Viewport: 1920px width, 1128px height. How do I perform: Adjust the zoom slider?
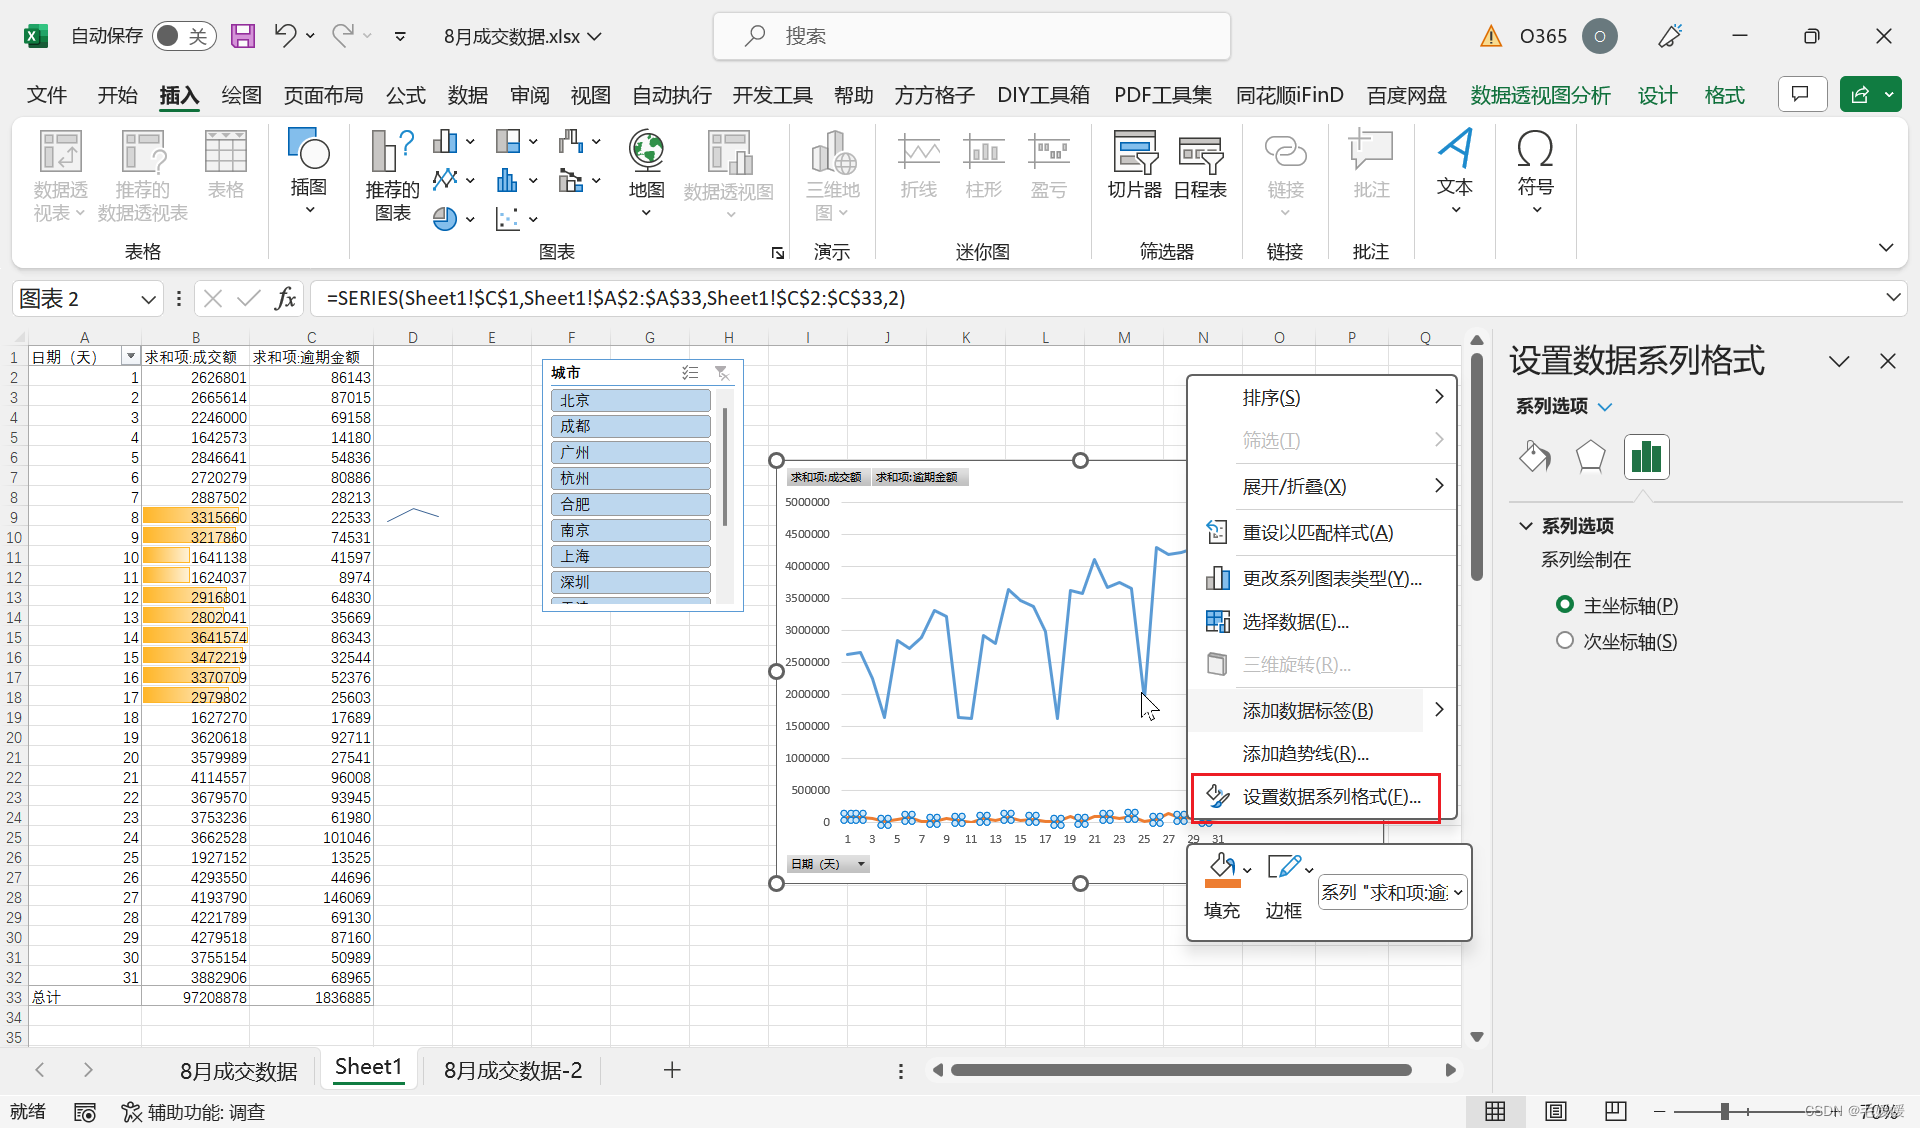tap(1725, 1111)
